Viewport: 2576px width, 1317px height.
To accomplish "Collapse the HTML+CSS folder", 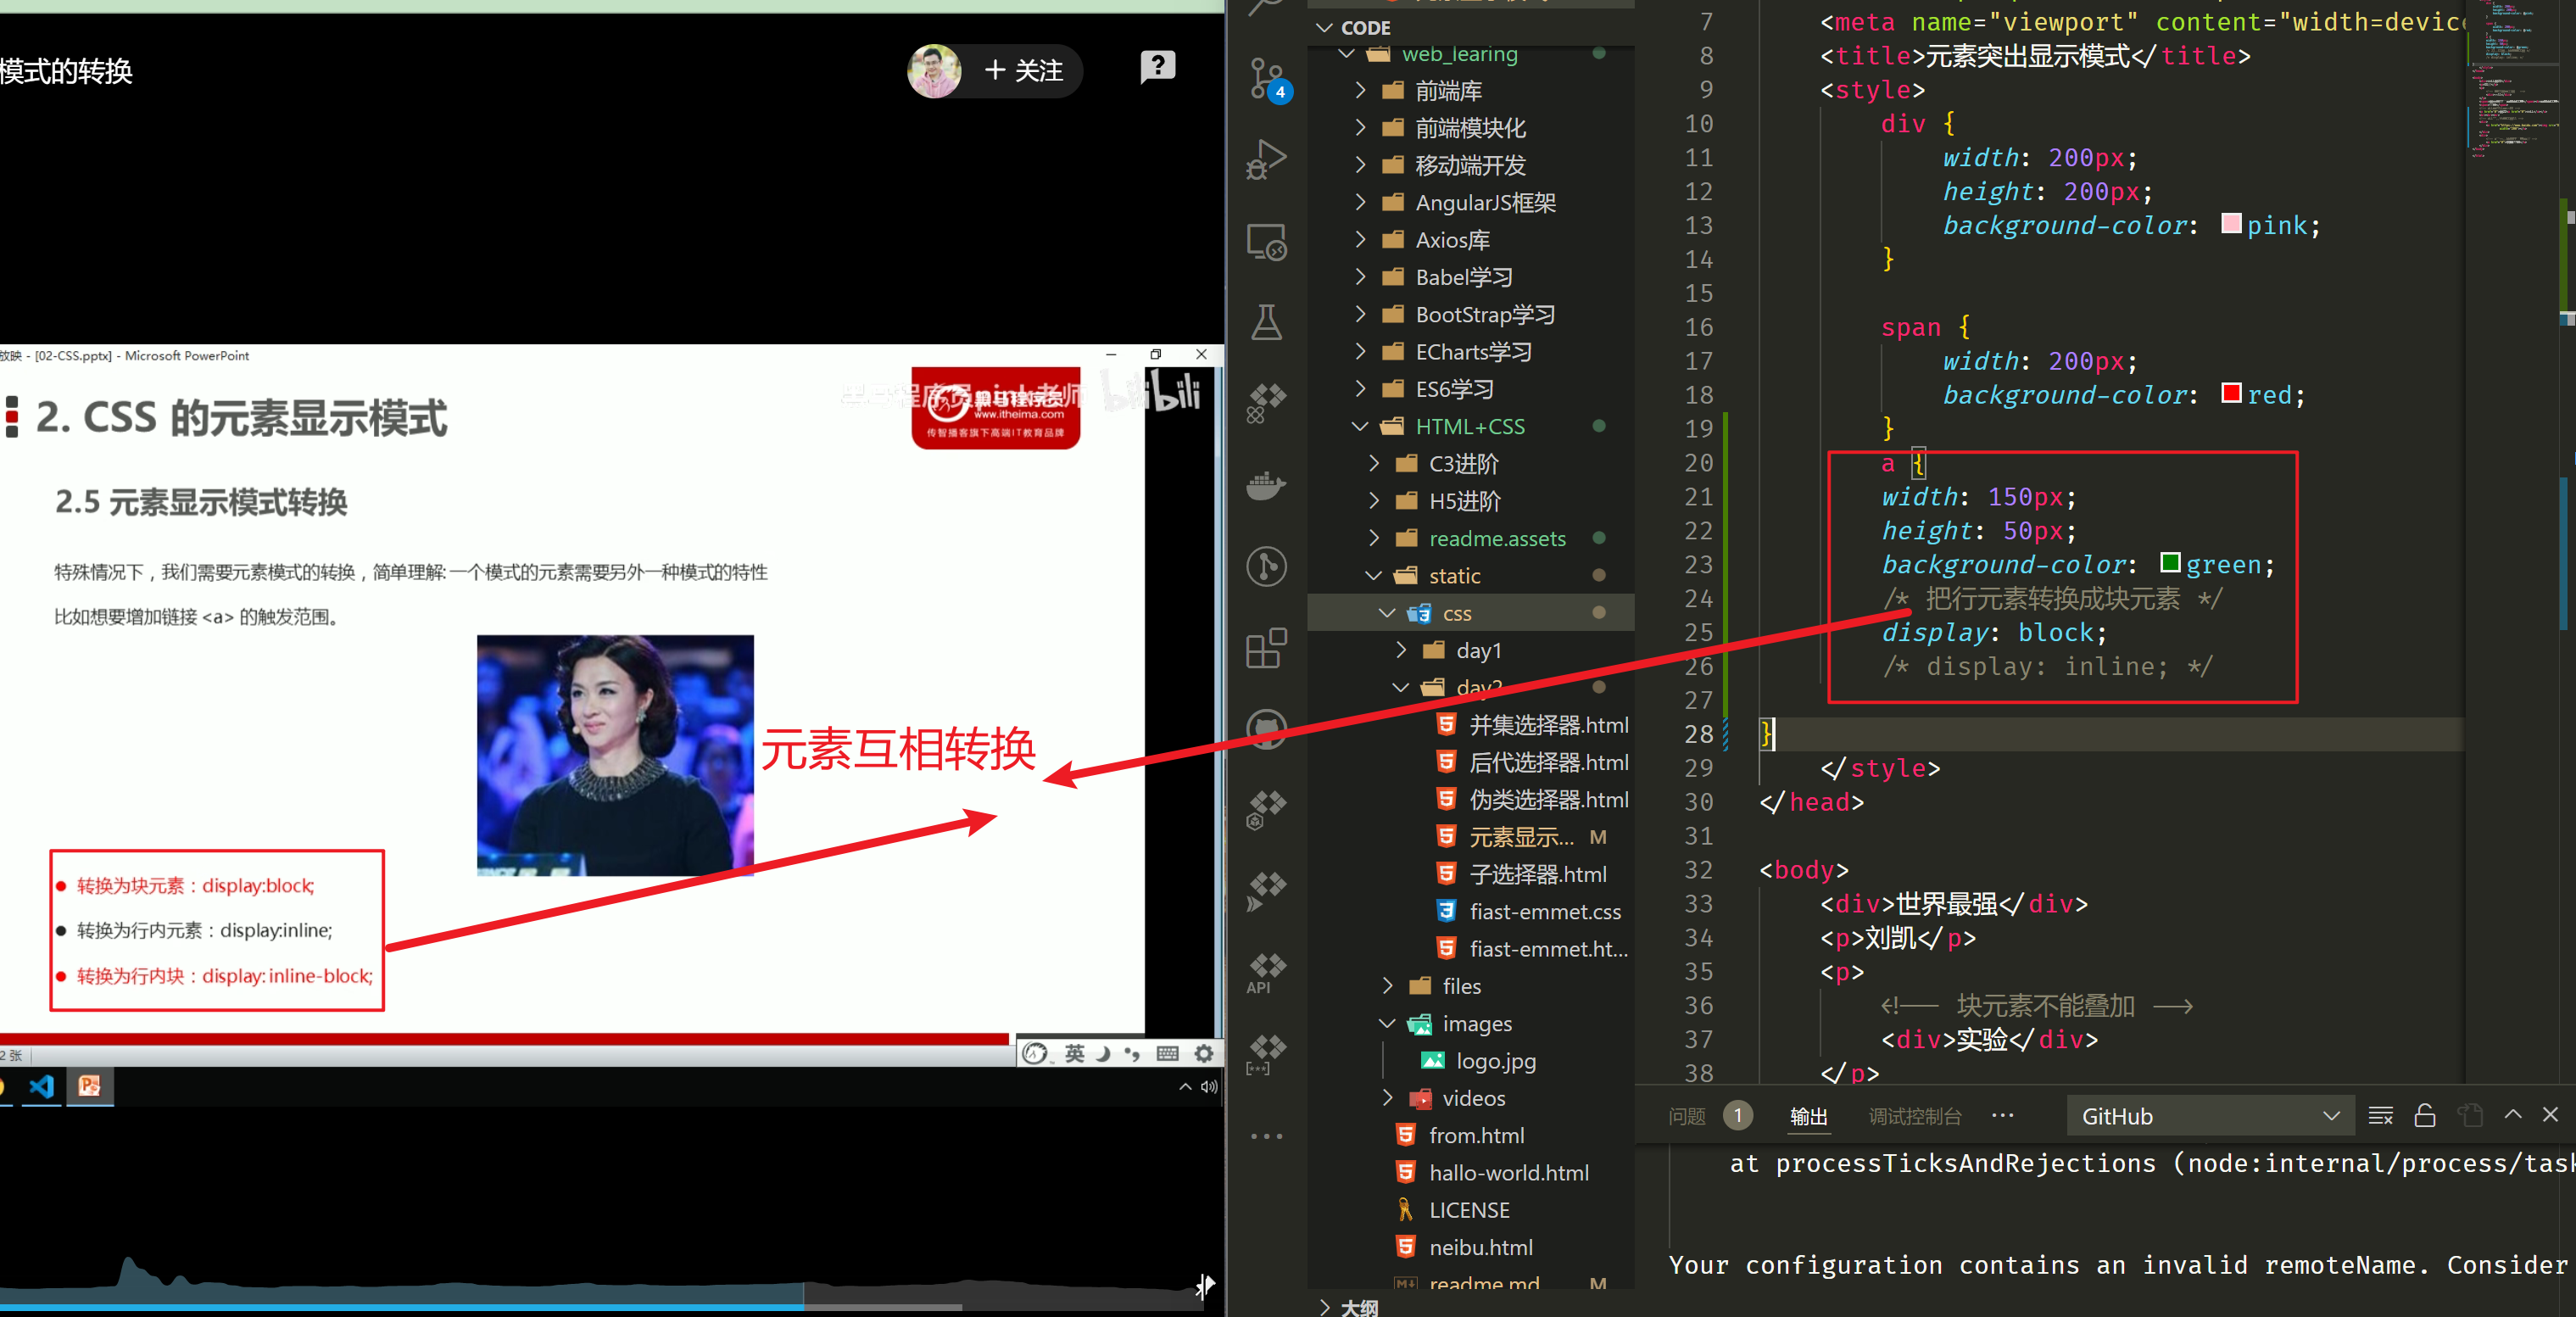I will tap(1469, 427).
